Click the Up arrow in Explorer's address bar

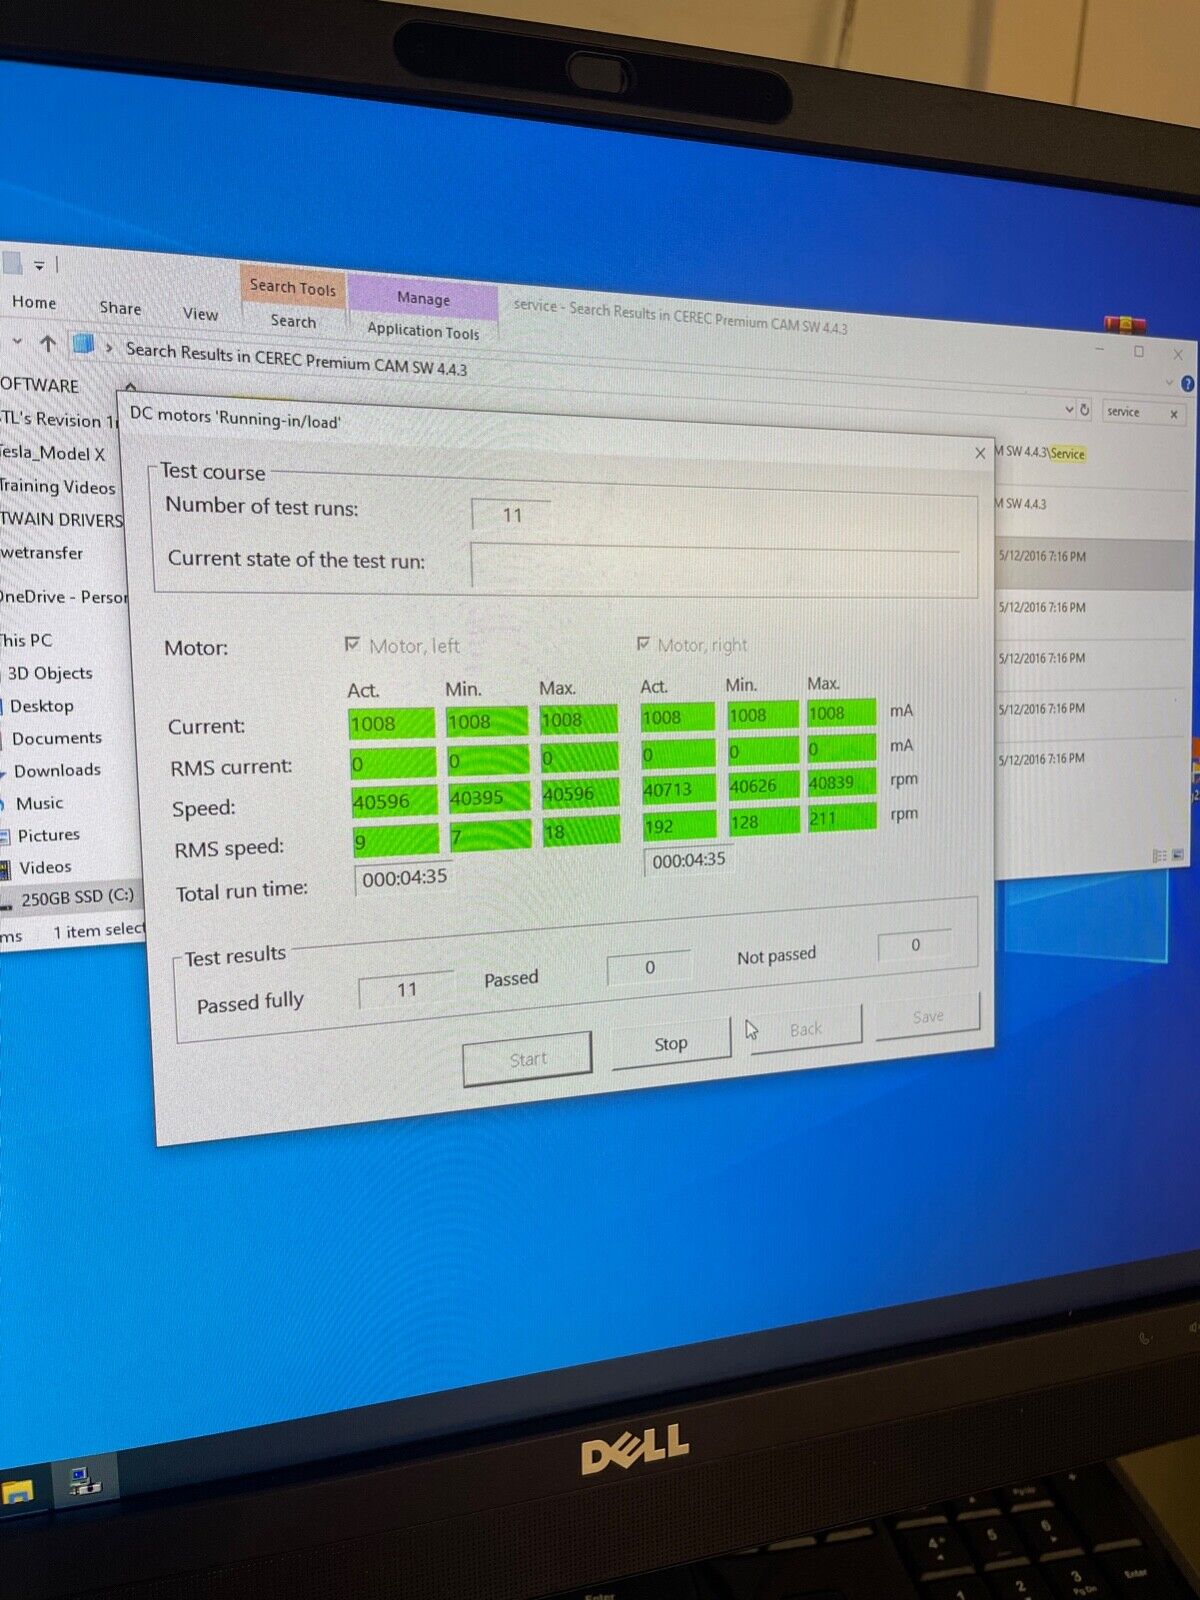[x=48, y=343]
